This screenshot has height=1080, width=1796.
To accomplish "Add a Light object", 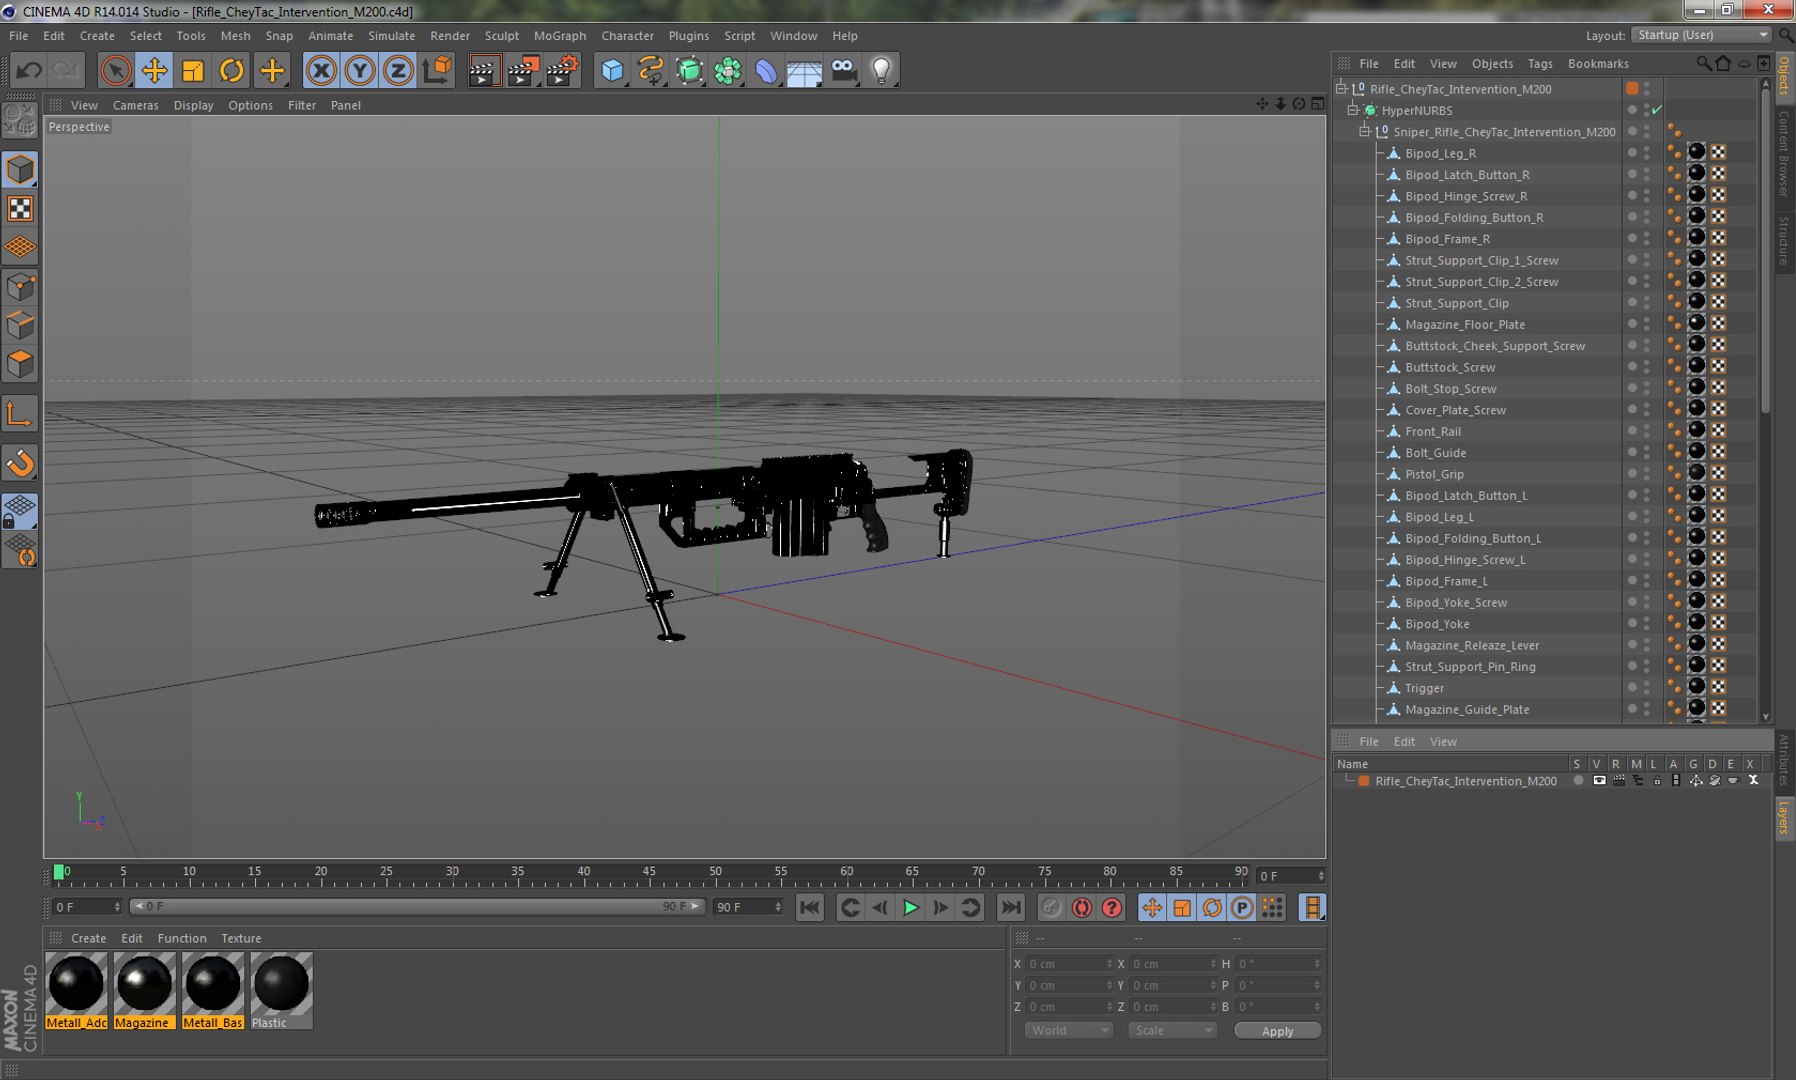I will click(x=881, y=70).
